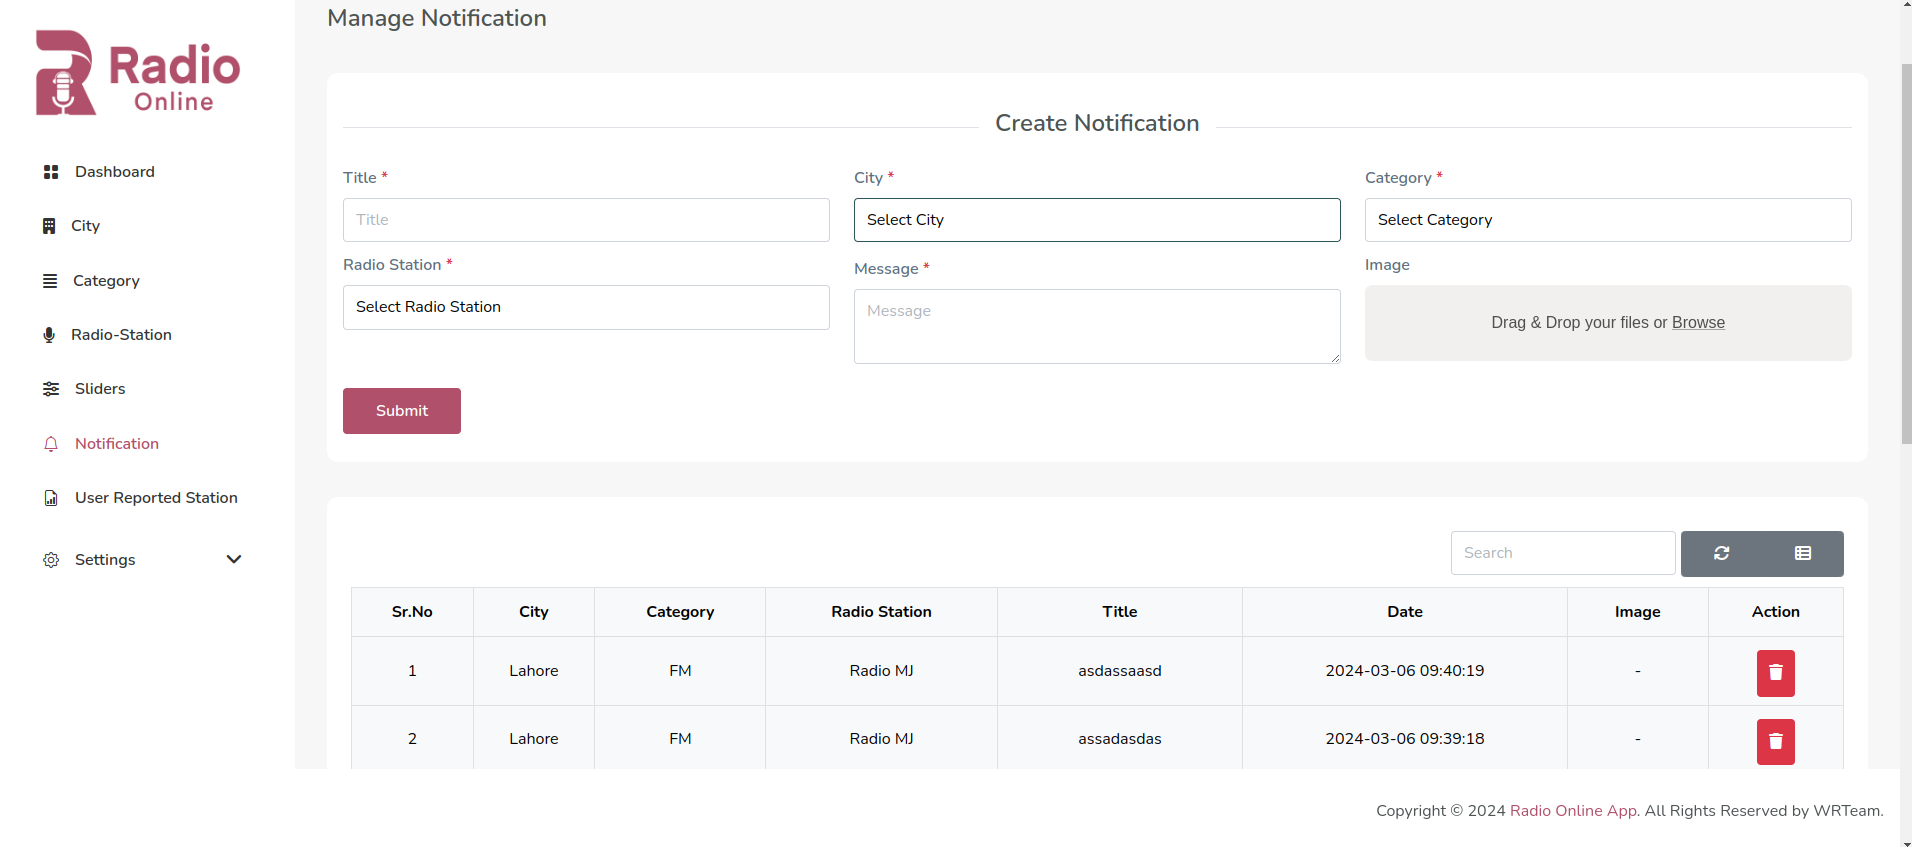Image resolution: width=1912 pixels, height=847 pixels.
Task: Click the Action column header
Action: click(x=1776, y=612)
